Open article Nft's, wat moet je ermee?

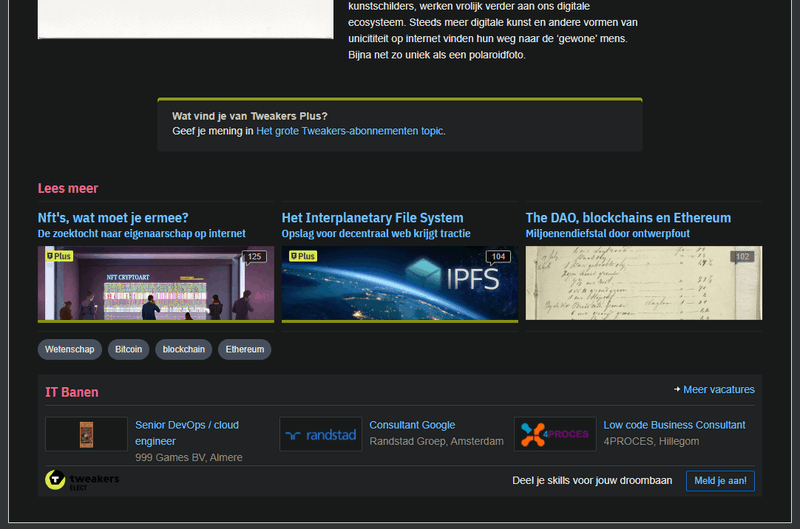tap(113, 218)
